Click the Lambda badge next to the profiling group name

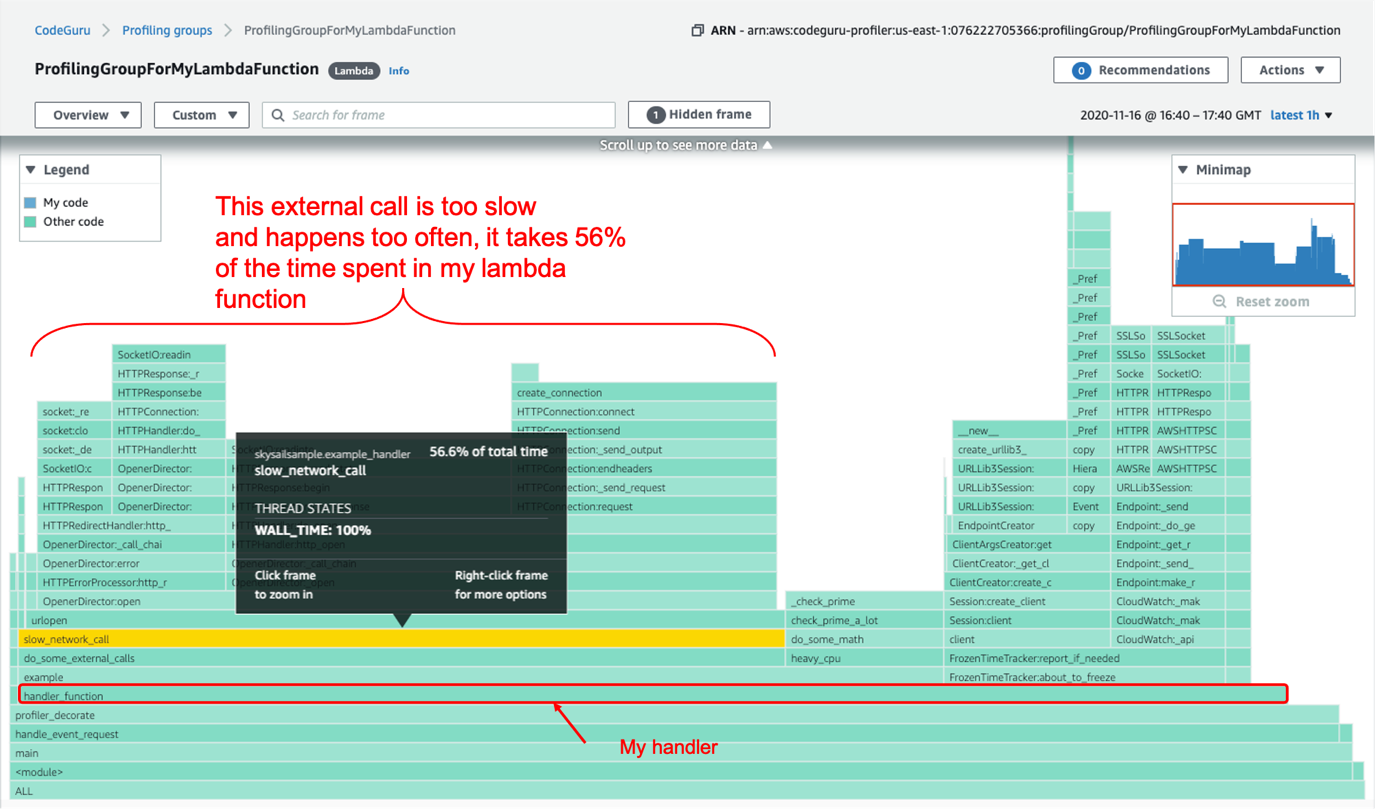(x=353, y=70)
